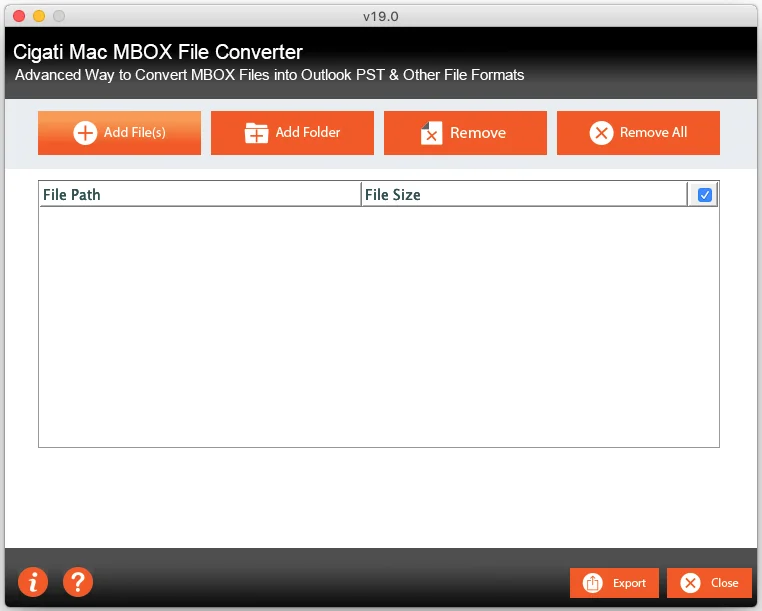Click the Remove All button
Screen dimensions: 762x611
click(638, 133)
